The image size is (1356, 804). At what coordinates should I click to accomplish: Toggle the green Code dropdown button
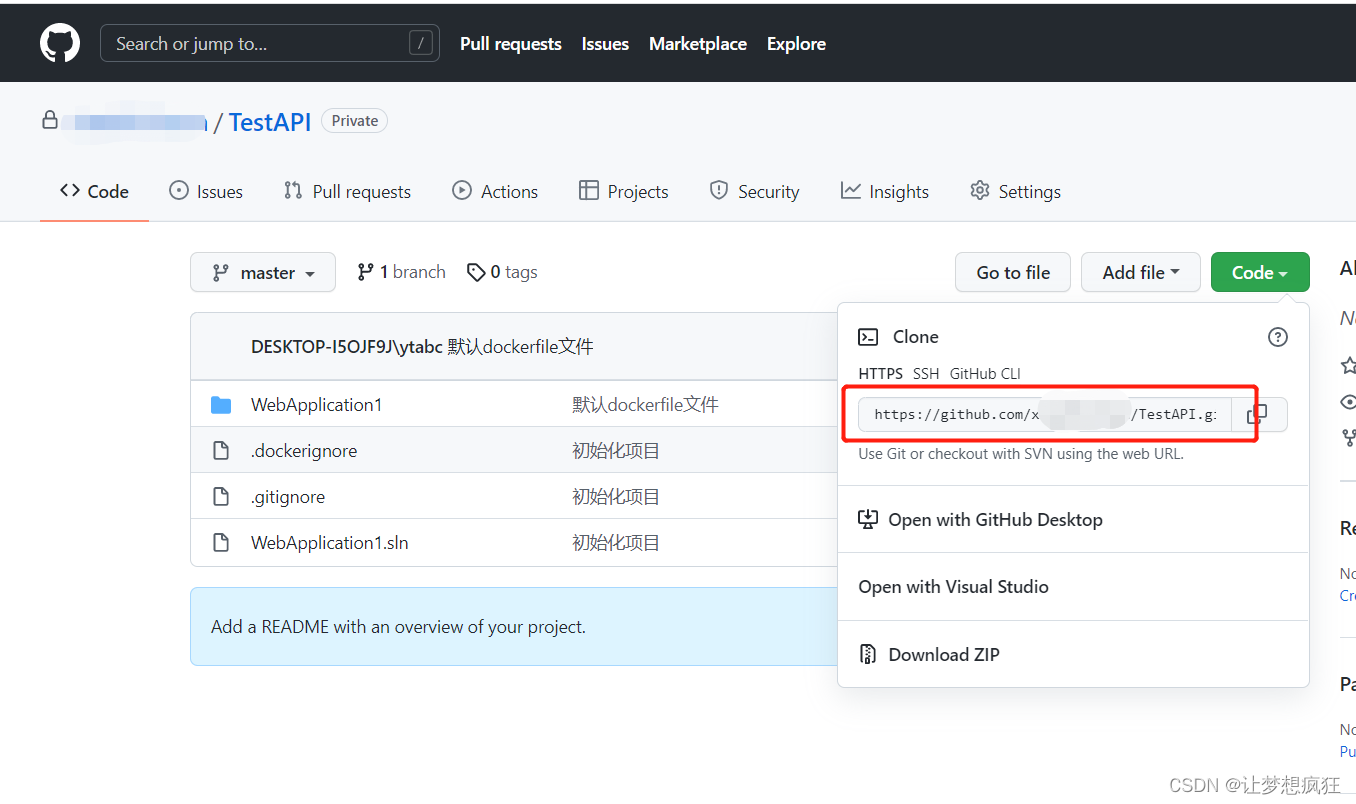1260,272
